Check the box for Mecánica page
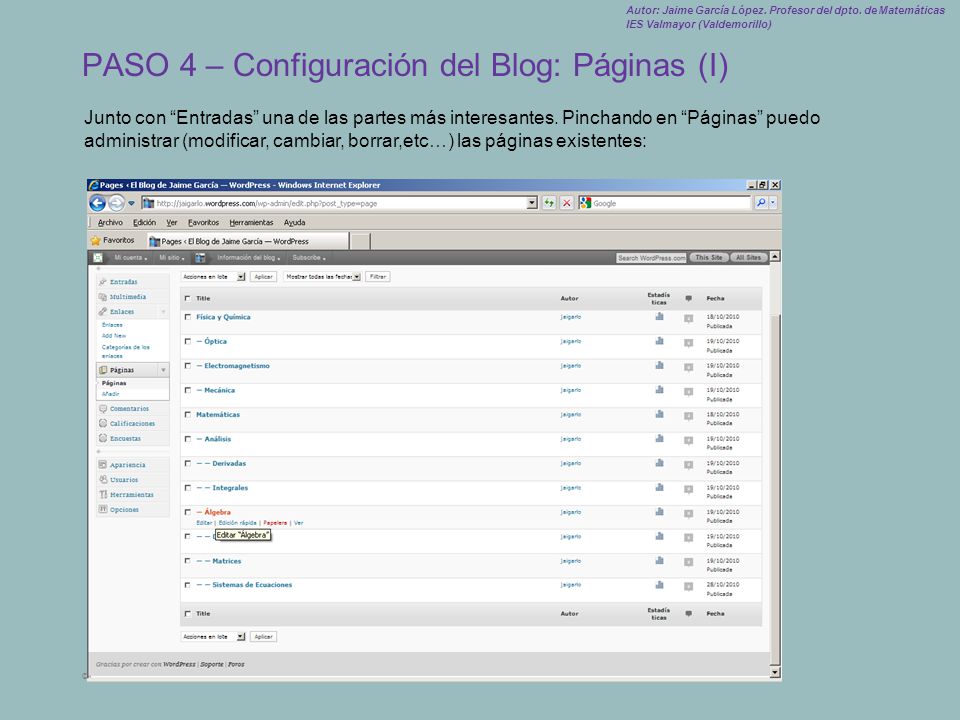Image resolution: width=960 pixels, height=720 pixels. click(188, 391)
